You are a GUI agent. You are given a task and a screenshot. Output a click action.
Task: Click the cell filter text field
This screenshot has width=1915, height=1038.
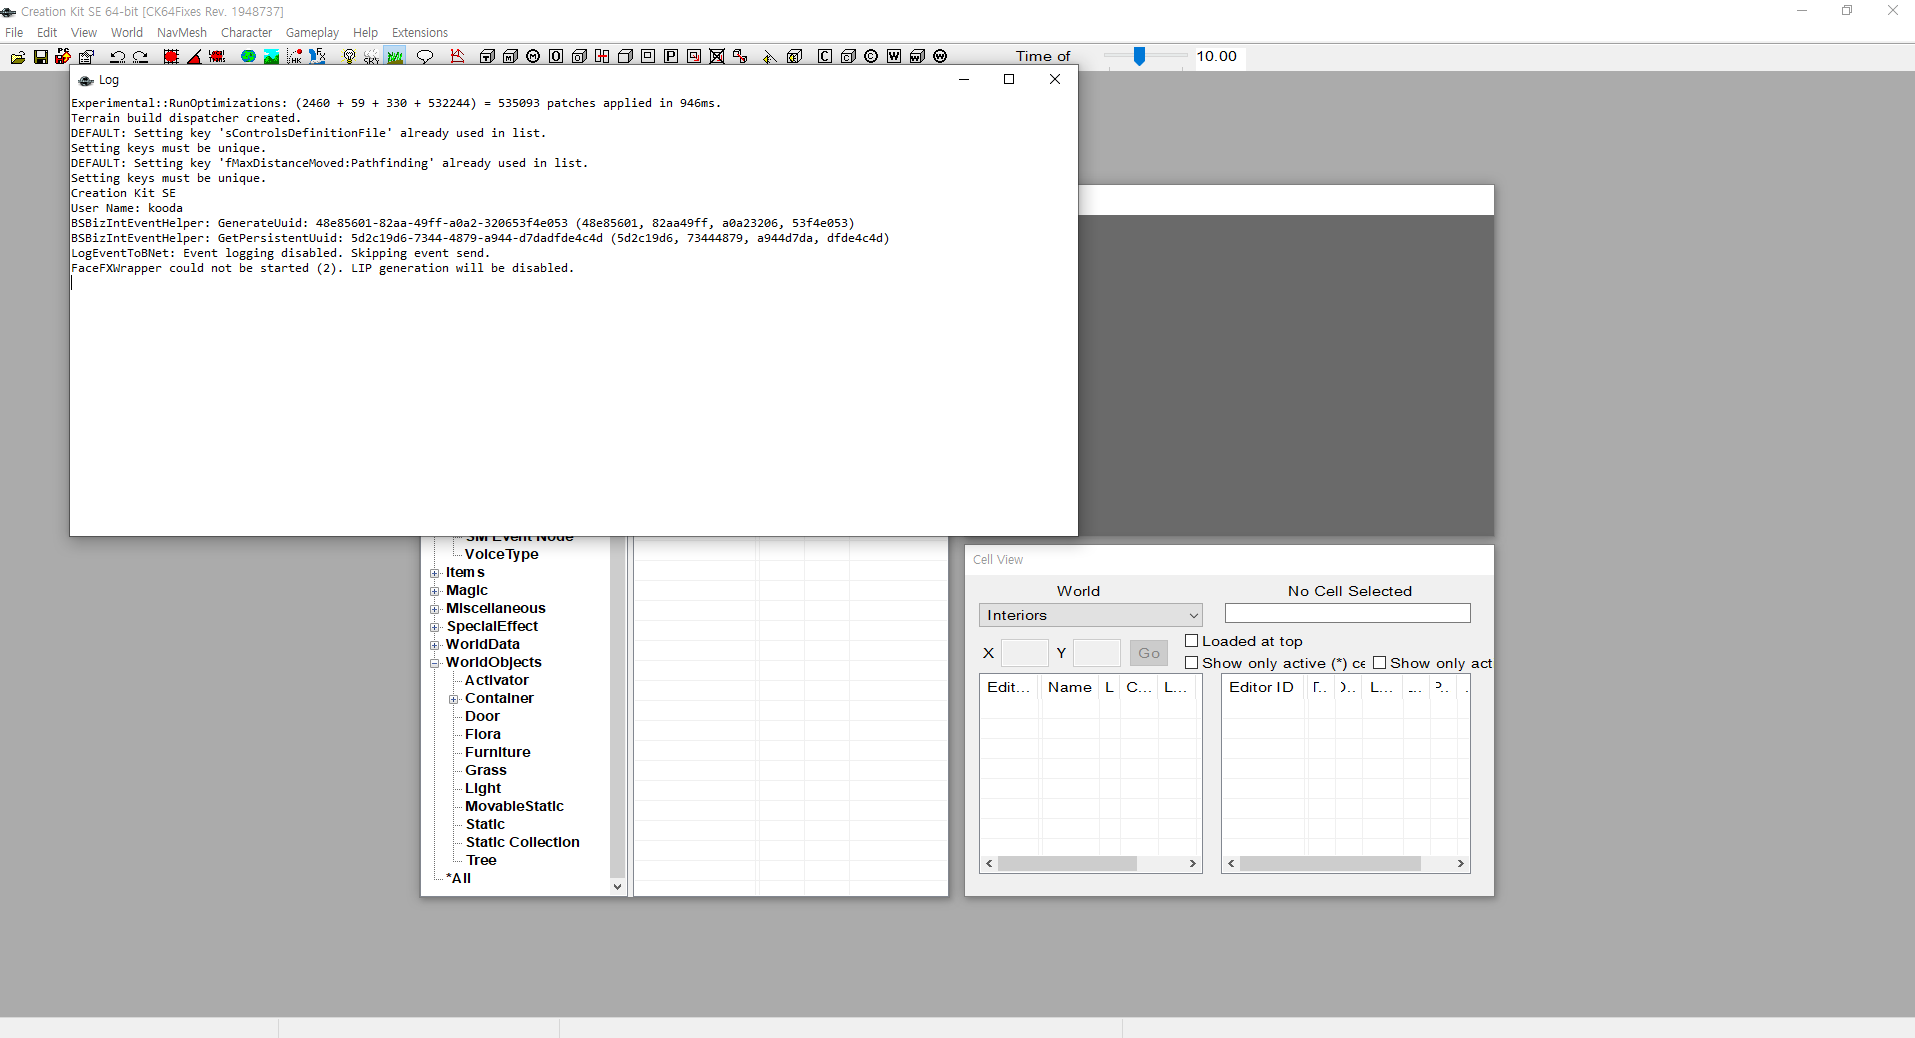pyautogui.click(x=1348, y=613)
